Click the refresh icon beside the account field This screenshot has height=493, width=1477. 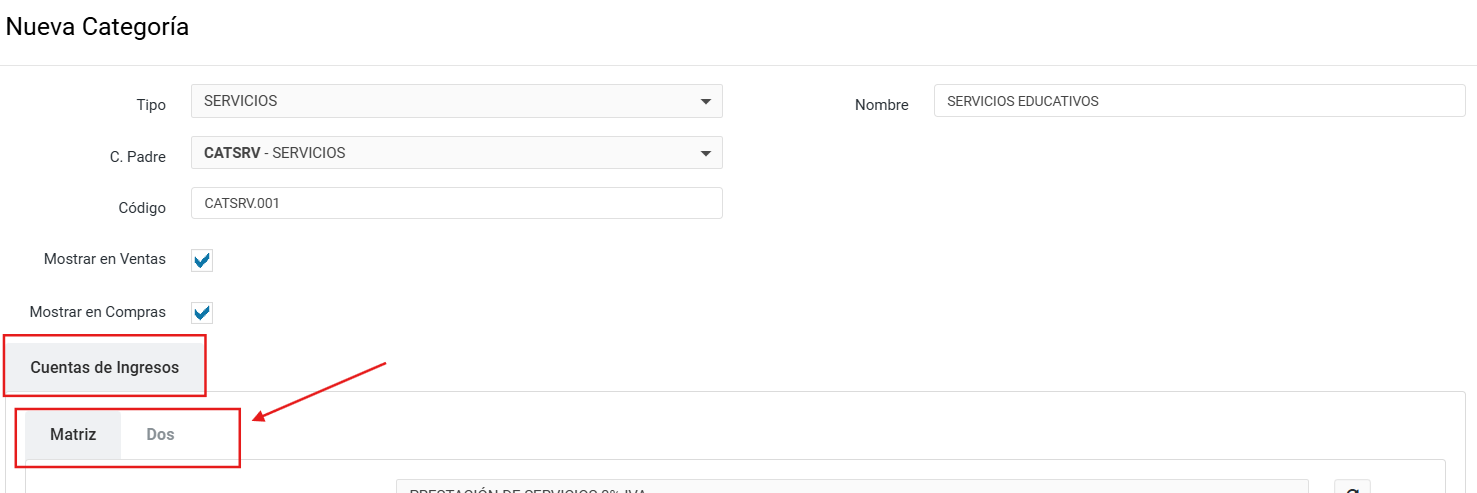(1352, 488)
